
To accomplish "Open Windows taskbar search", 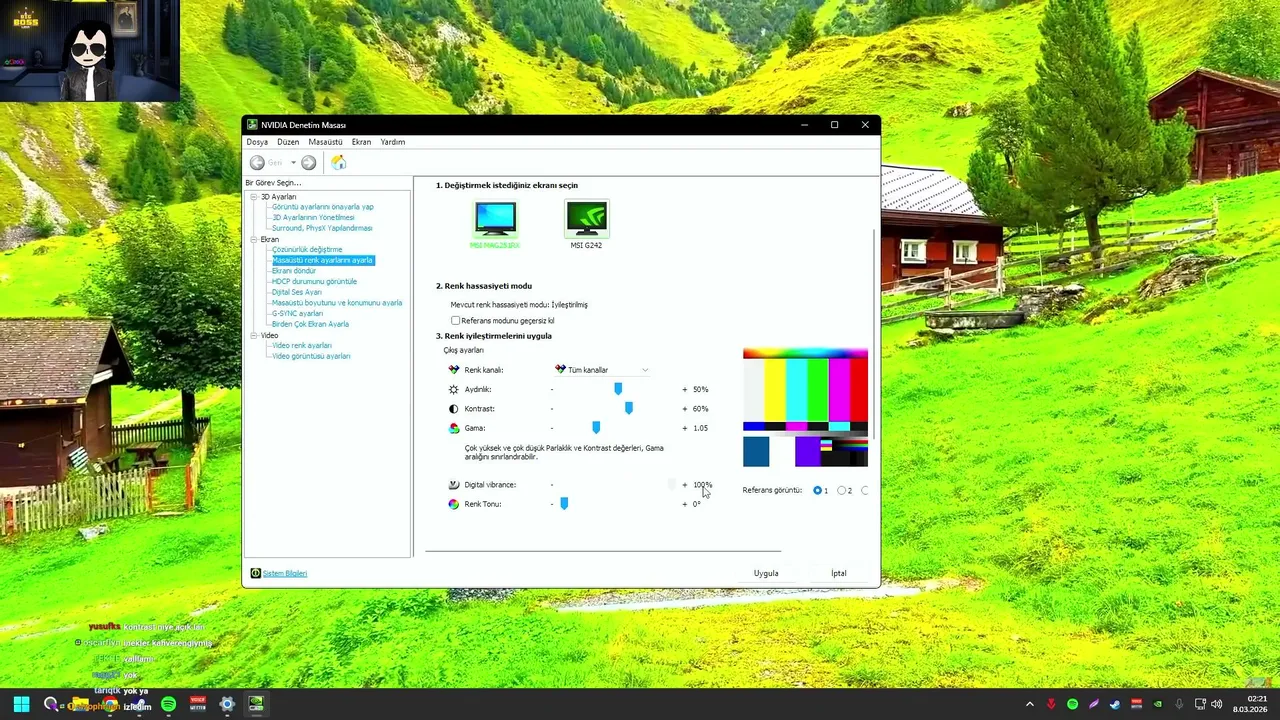I will [51, 704].
